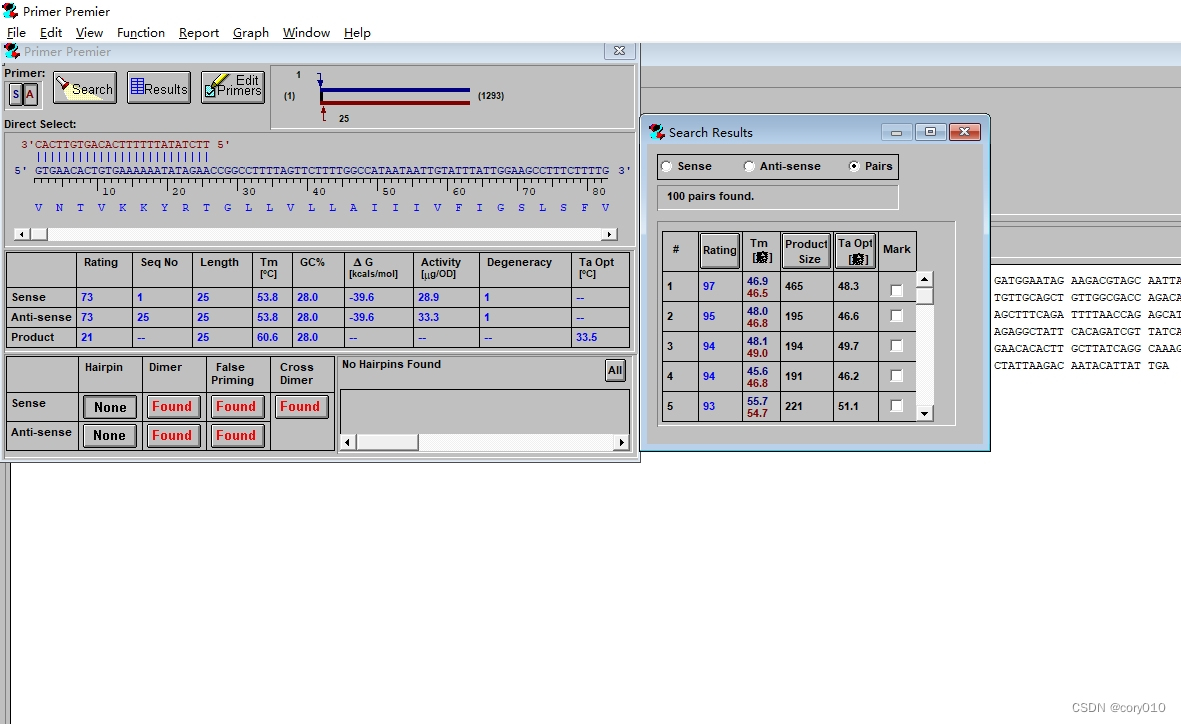Click results list vertical scroll thumb
The image size is (1181, 724).
tap(925, 295)
